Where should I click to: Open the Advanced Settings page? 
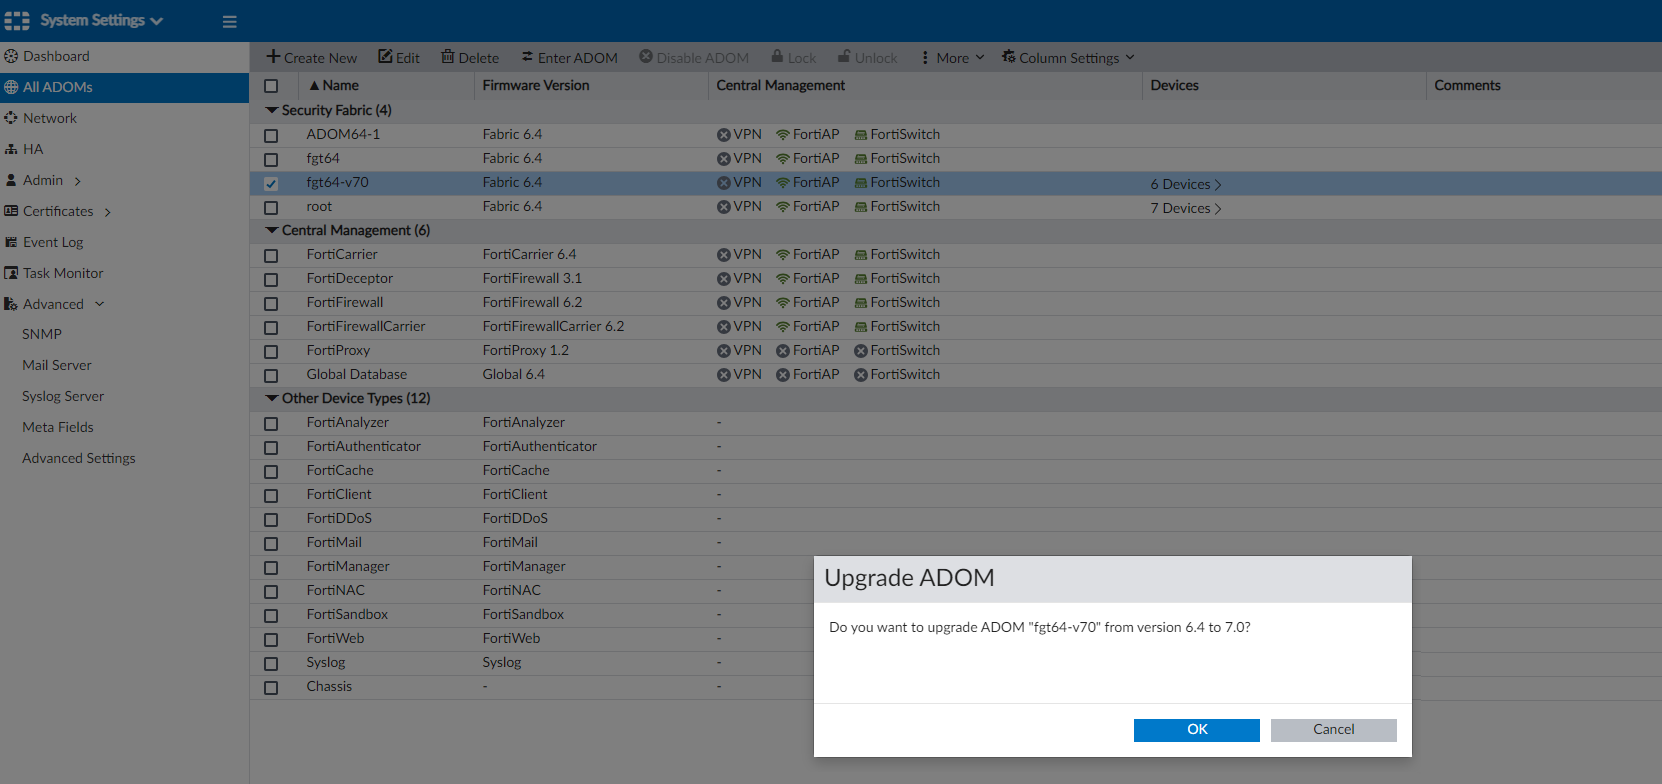coord(79,458)
